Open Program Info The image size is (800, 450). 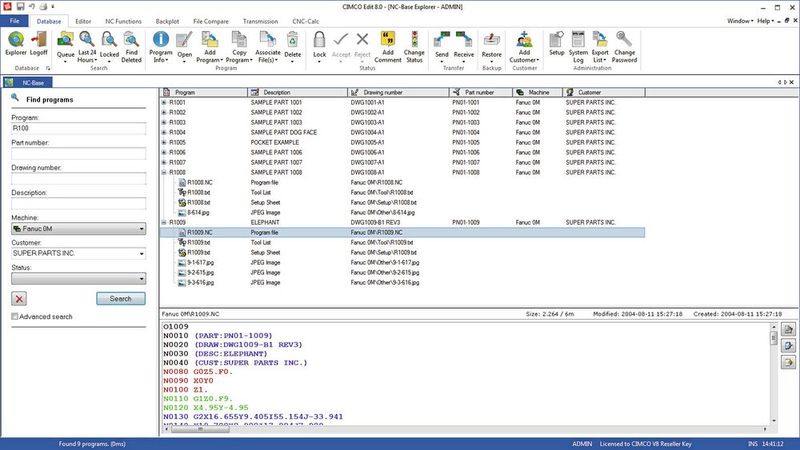click(x=160, y=44)
